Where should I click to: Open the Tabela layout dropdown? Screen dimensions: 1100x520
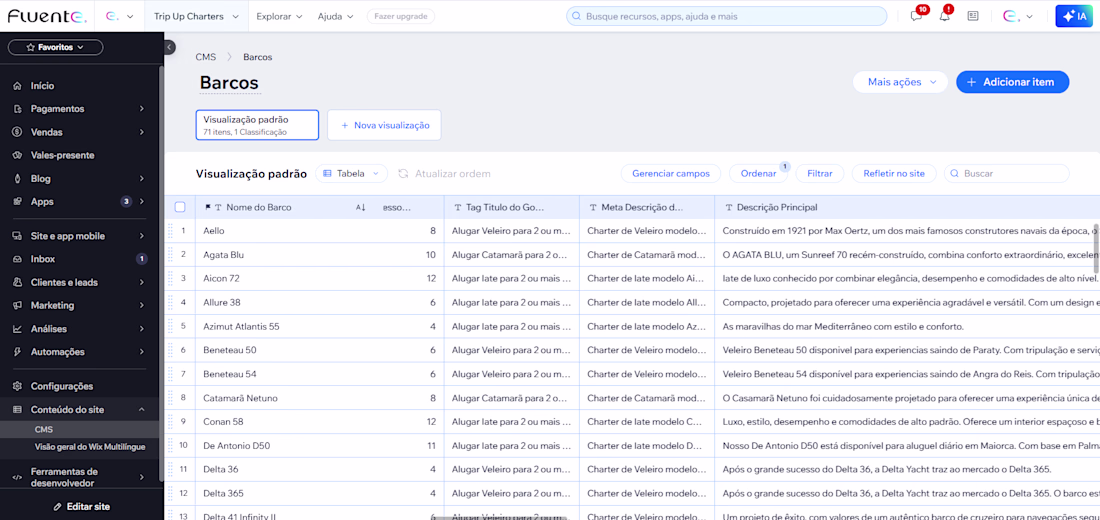pos(351,173)
